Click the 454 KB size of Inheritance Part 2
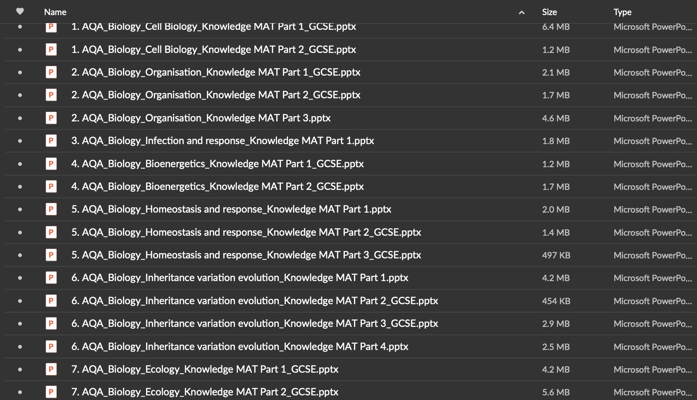697x400 pixels. coord(556,301)
